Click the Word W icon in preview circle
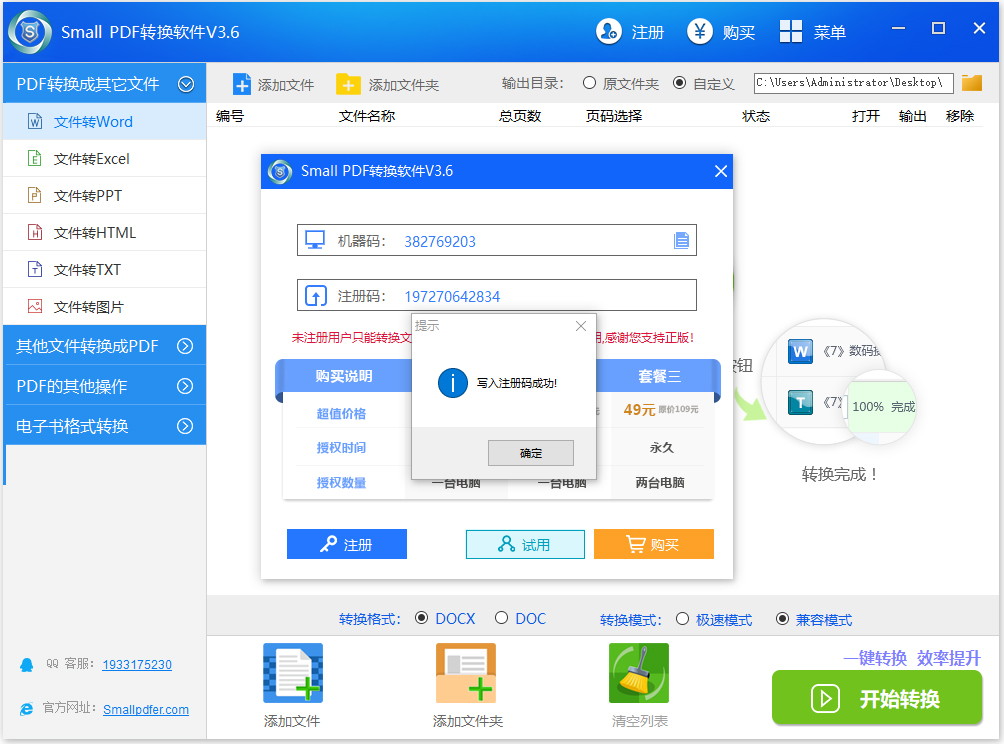Viewport: 1004px width, 744px height. [800, 351]
